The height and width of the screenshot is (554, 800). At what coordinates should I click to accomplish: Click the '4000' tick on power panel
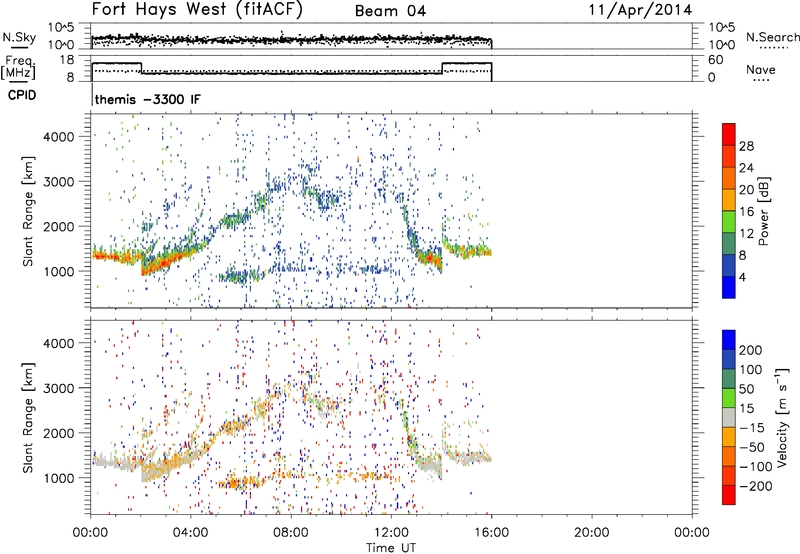coord(59,137)
